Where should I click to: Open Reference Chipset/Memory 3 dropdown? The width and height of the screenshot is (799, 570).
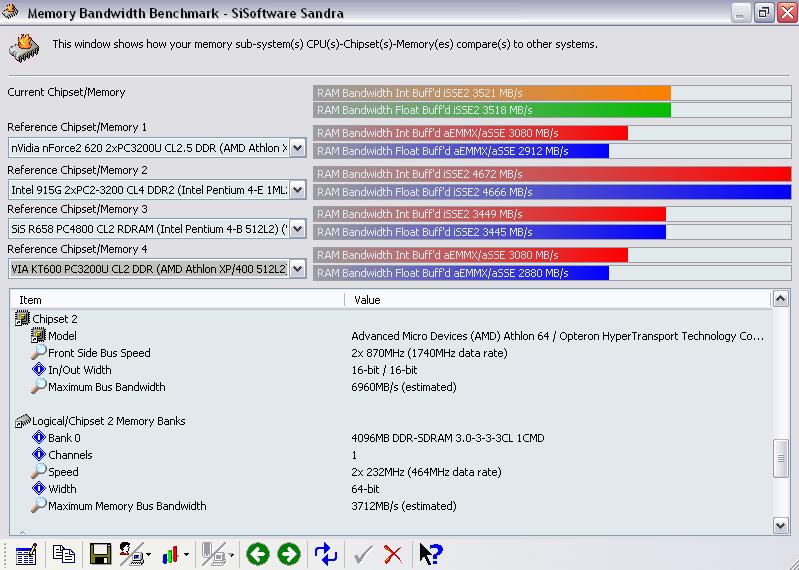tap(298, 229)
